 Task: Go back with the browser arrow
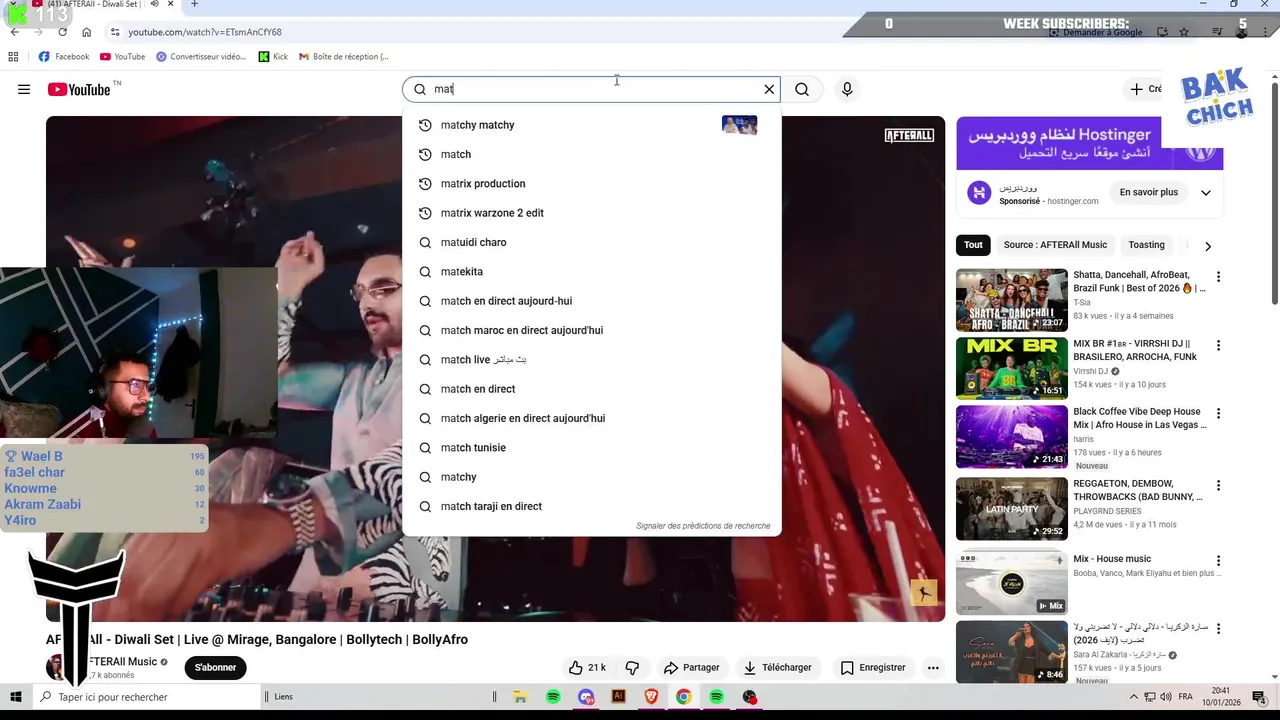click(15, 32)
